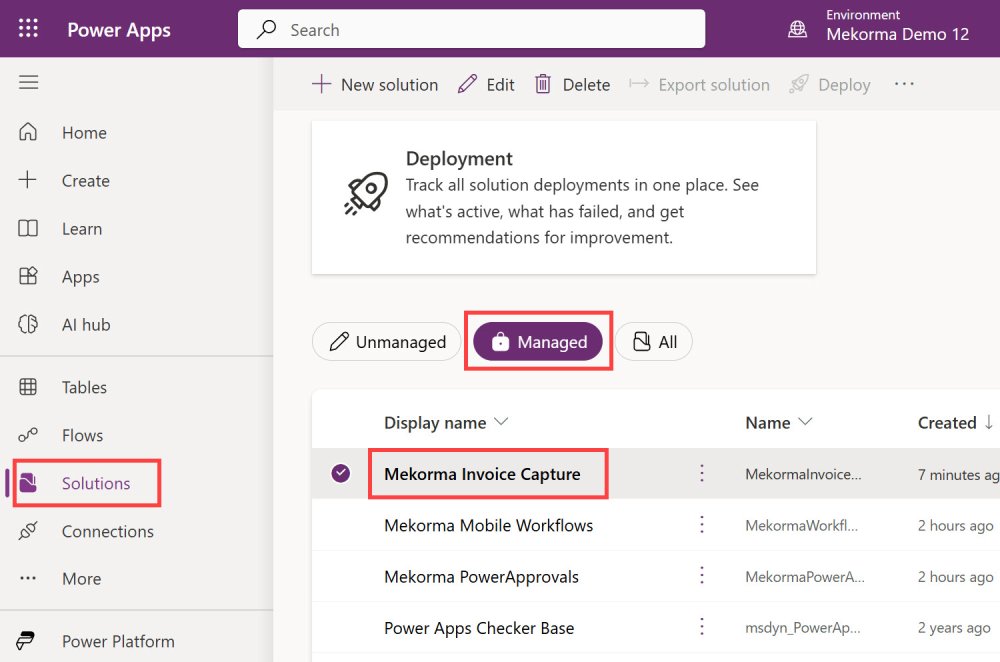Viewport: 1000px width, 662px height.
Task: Click the Tables grid icon
Action: 28,387
